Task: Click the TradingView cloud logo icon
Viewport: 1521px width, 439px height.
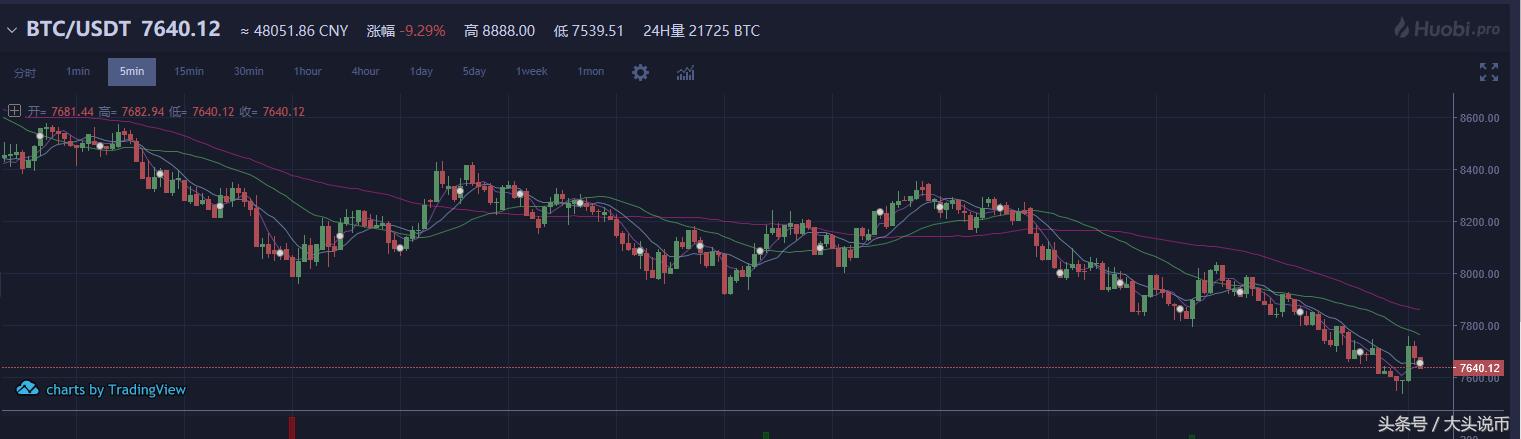Action: pyautogui.click(x=28, y=389)
